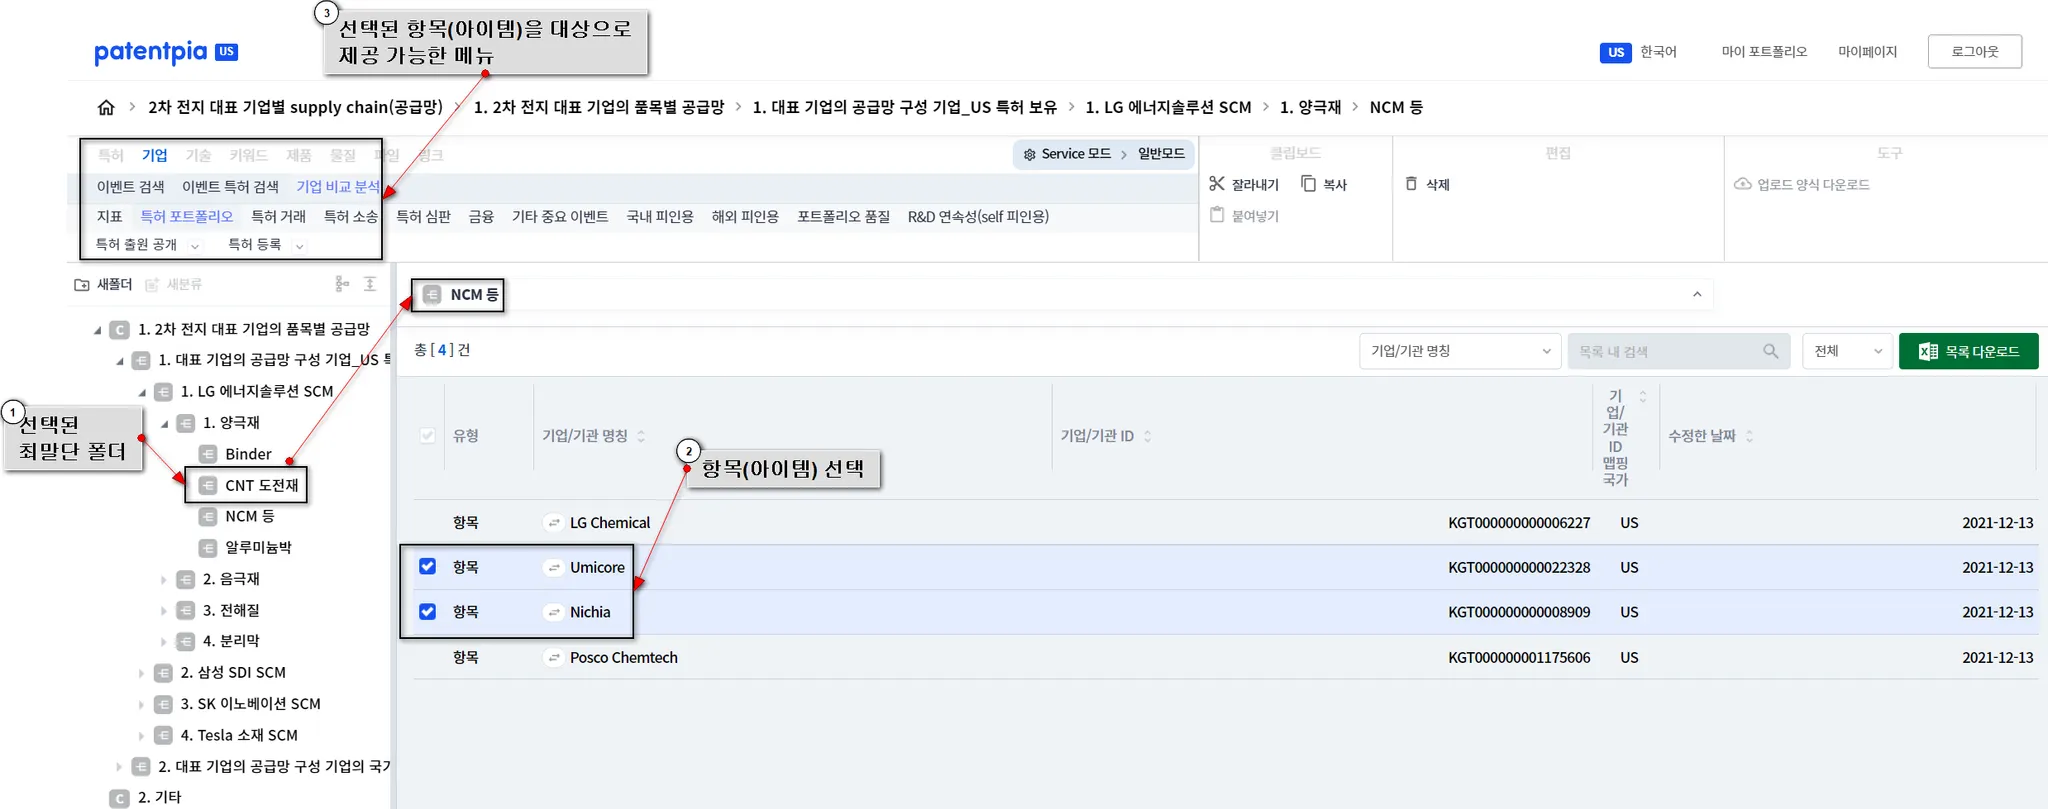This screenshot has height=809, width=2048.
Task: Open the 특허 심판 menu item
Action: coord(423,216)
